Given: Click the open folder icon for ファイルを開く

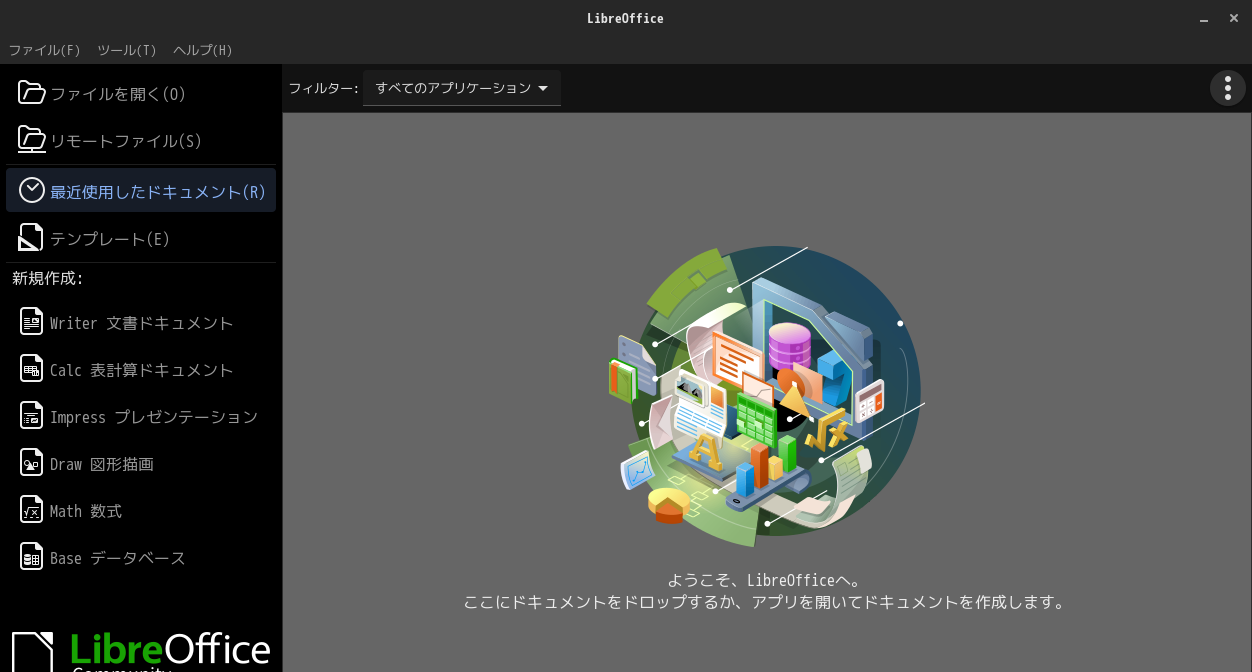Looking at the screenshot, I should coord(32,93).
